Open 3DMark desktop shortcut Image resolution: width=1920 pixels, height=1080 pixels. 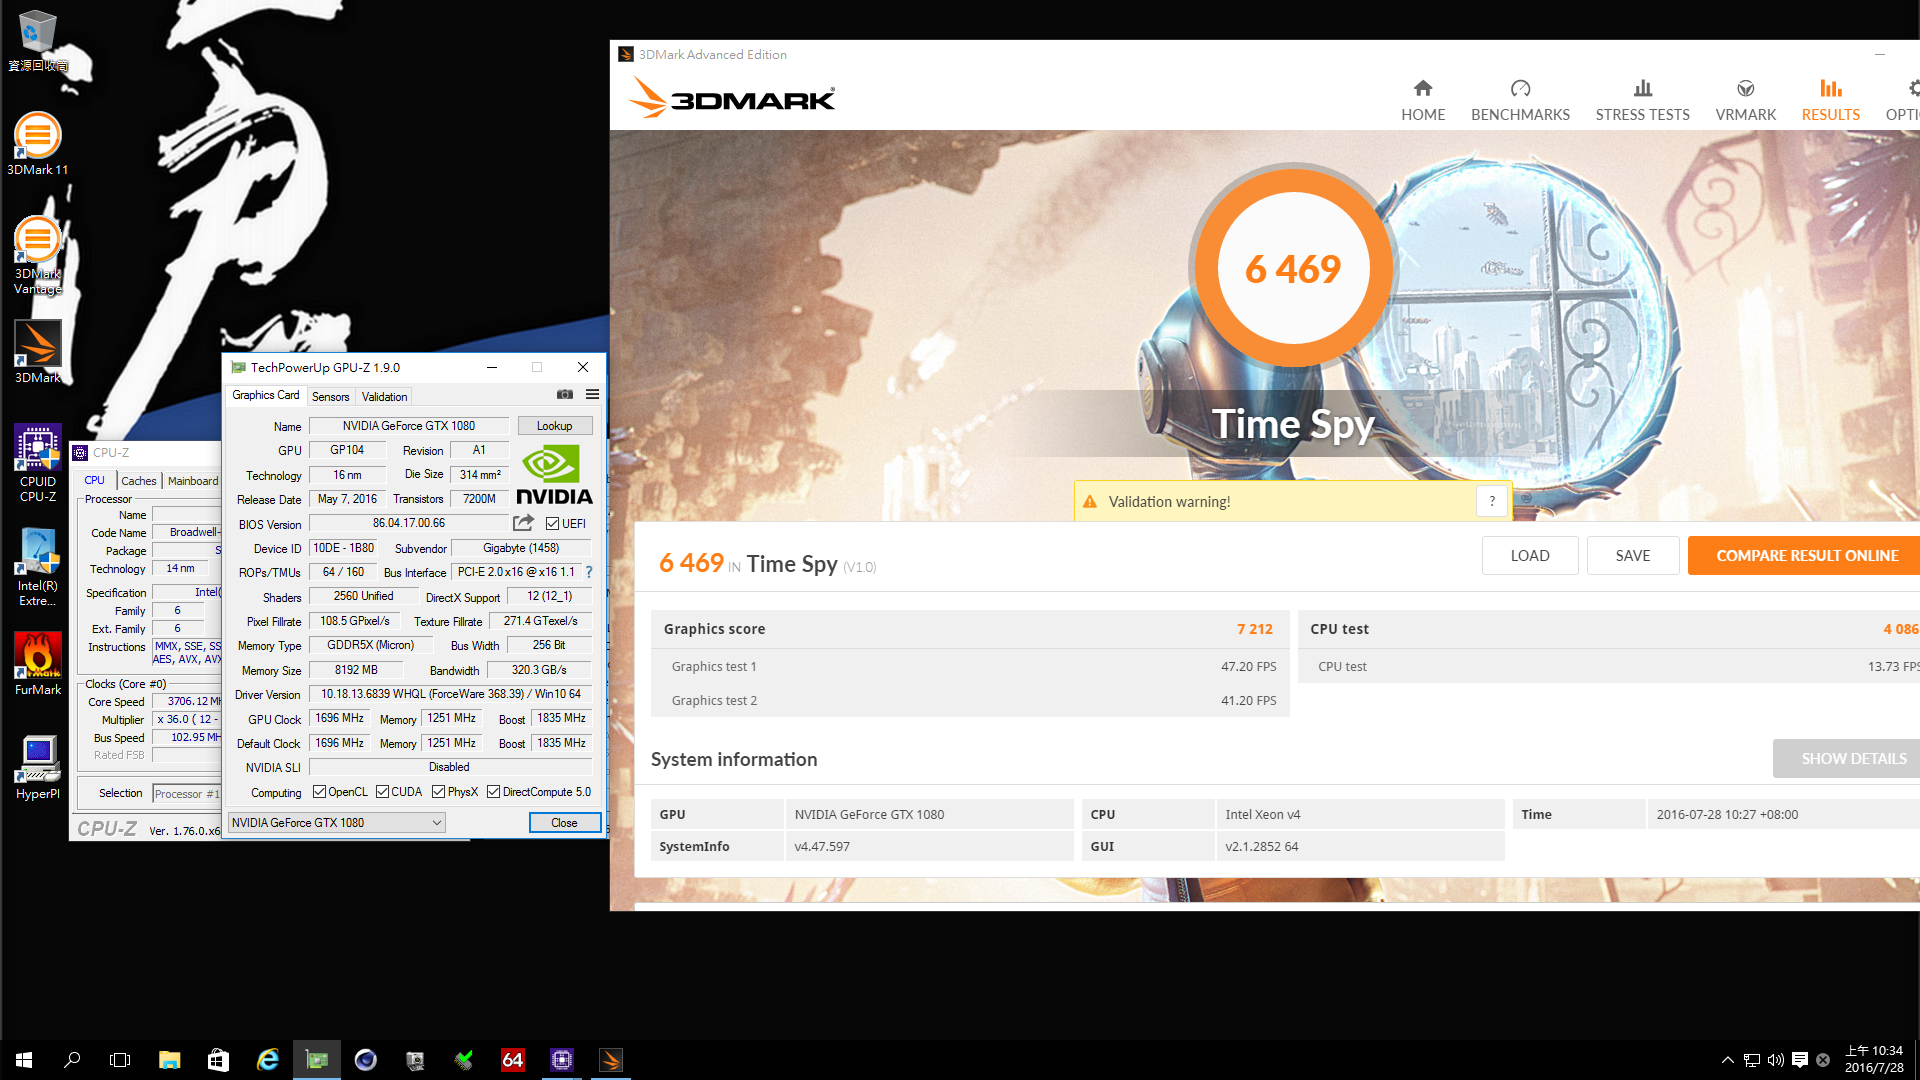point(37,352)
